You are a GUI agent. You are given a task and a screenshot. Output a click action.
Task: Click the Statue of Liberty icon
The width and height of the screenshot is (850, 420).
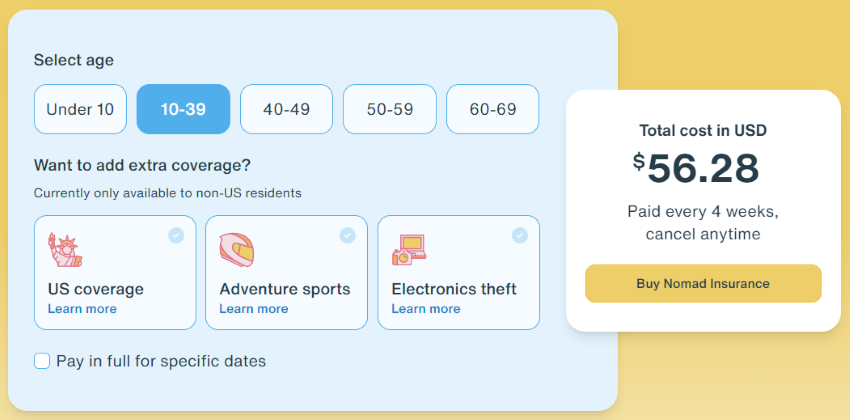tap(64, 249)
